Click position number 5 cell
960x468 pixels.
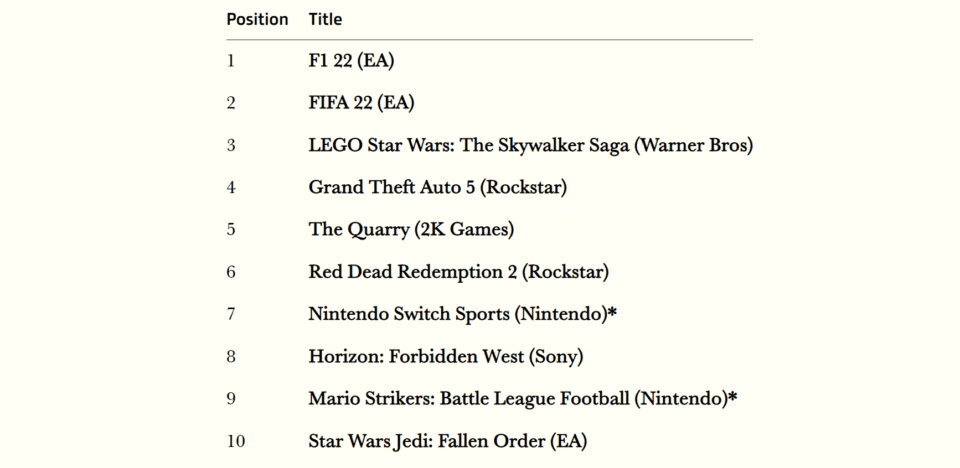click(231, 230)
